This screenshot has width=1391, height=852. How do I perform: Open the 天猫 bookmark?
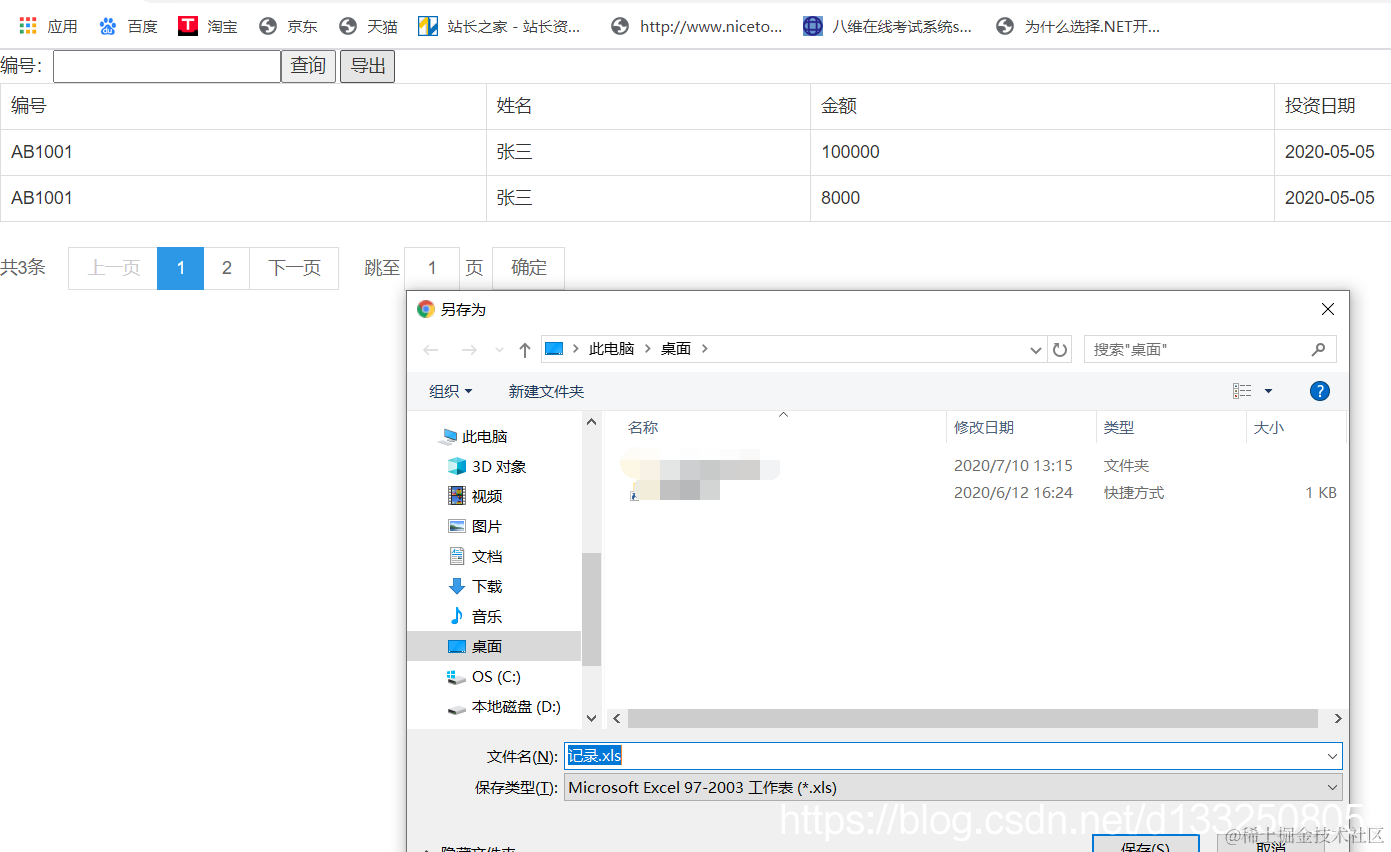pyautogui.click(x=368, y=26)
